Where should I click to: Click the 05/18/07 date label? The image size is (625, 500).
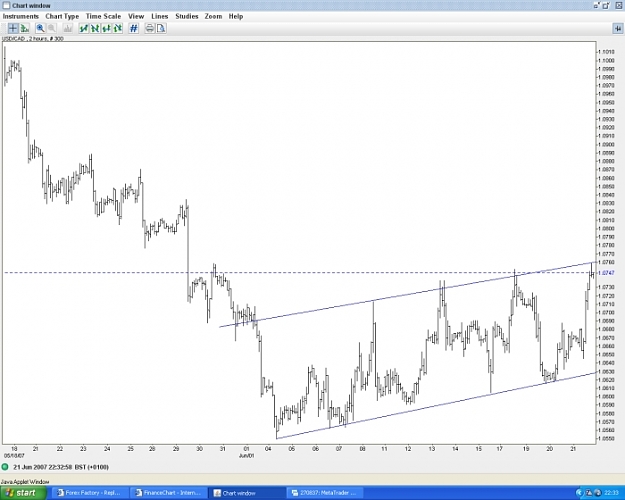(14, 455)
